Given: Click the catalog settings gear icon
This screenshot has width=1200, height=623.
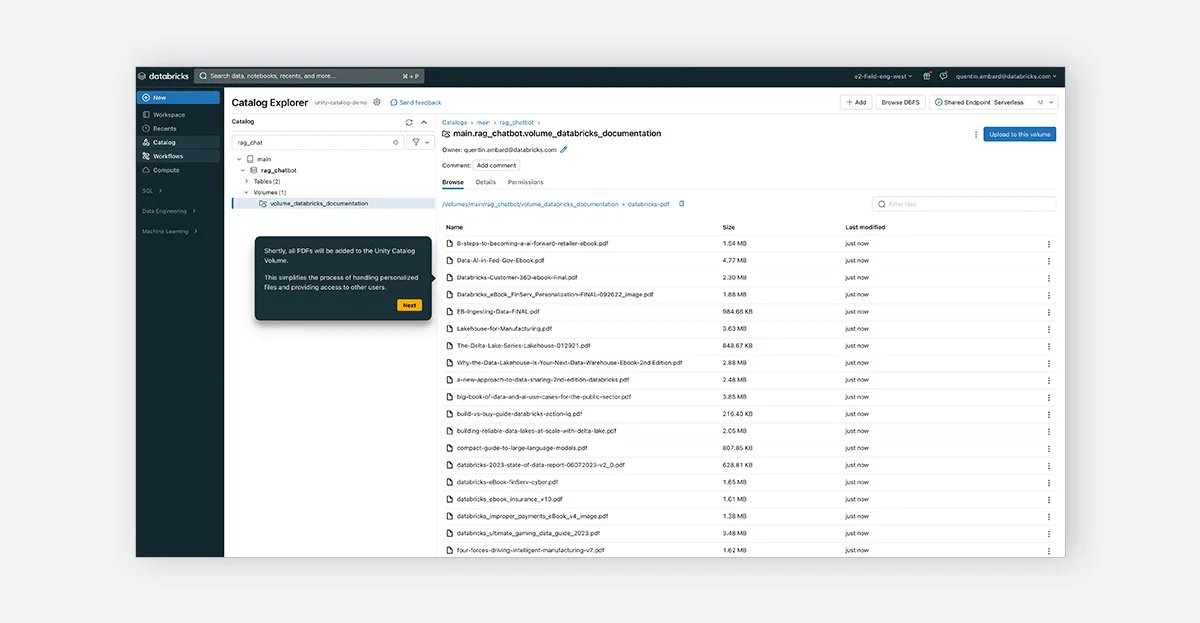Looking at the screenshot, I should (x=377, y=102).
